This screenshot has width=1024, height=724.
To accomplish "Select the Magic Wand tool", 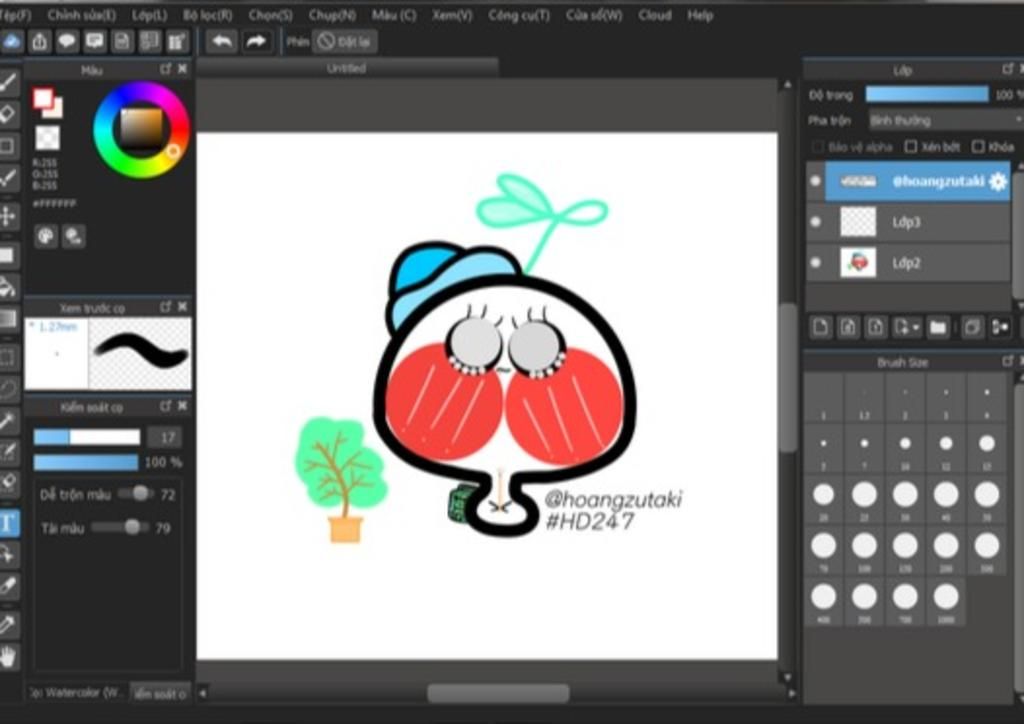I will point(8,421).
